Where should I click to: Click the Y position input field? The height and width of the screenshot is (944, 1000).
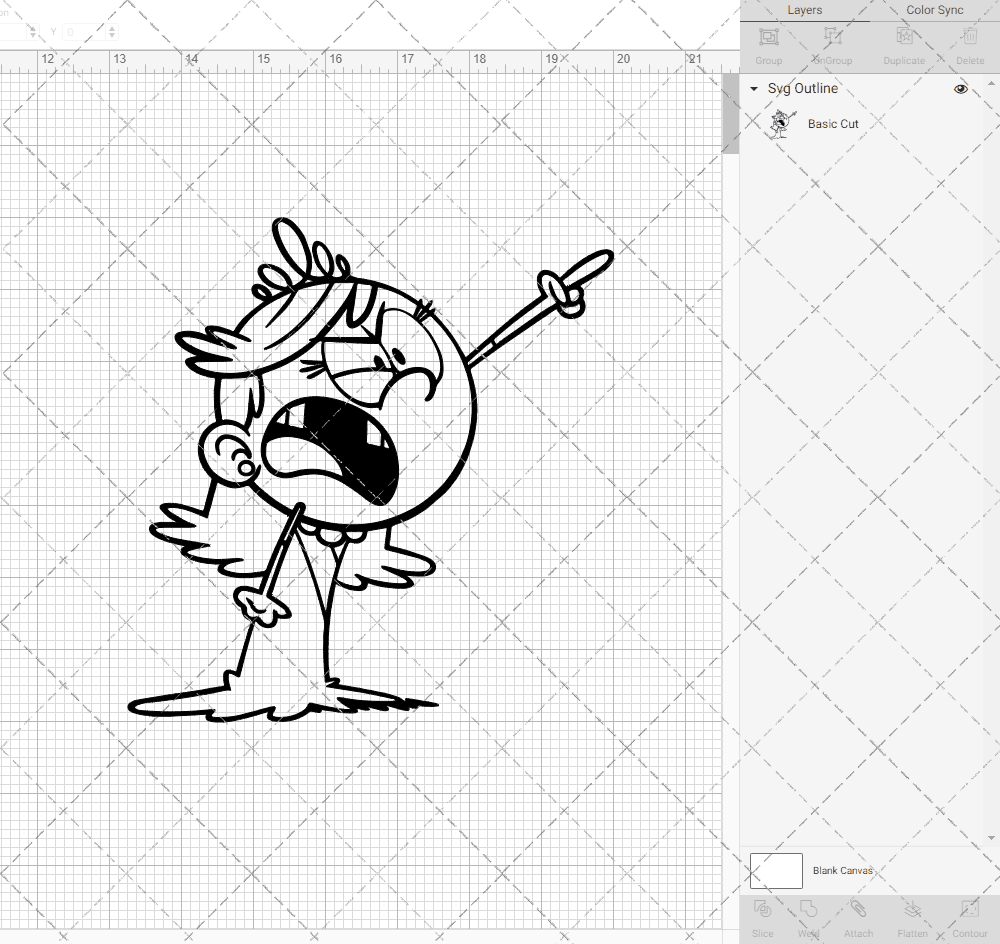click(x=80, y=32)
